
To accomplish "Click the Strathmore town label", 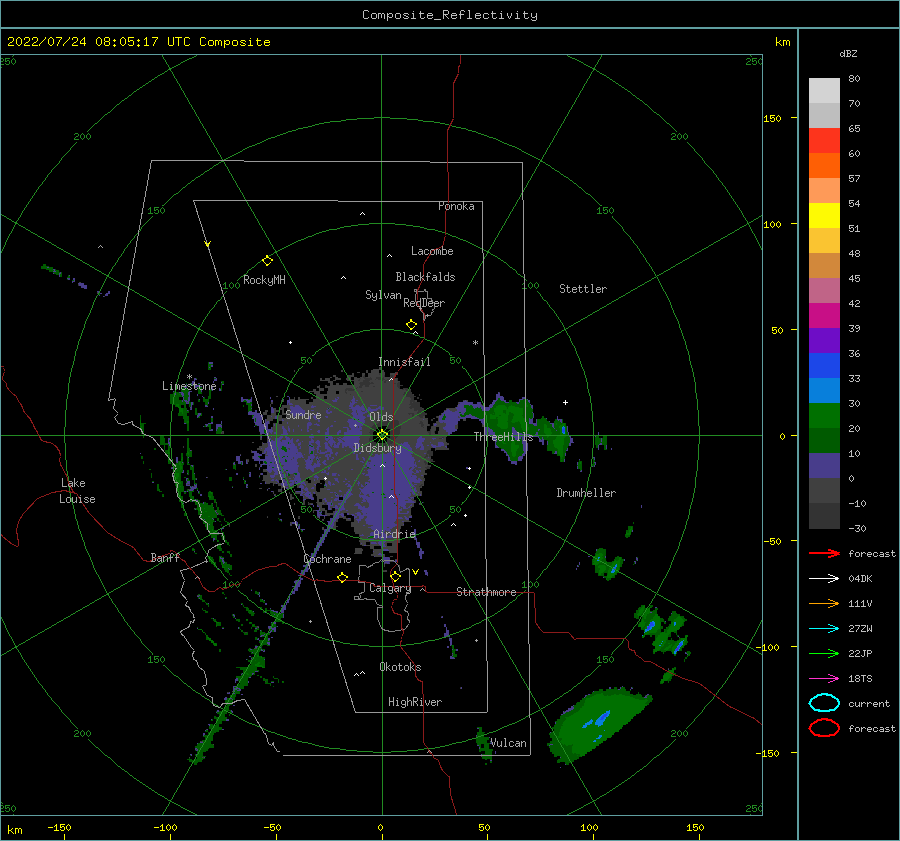I will [486, 592].
